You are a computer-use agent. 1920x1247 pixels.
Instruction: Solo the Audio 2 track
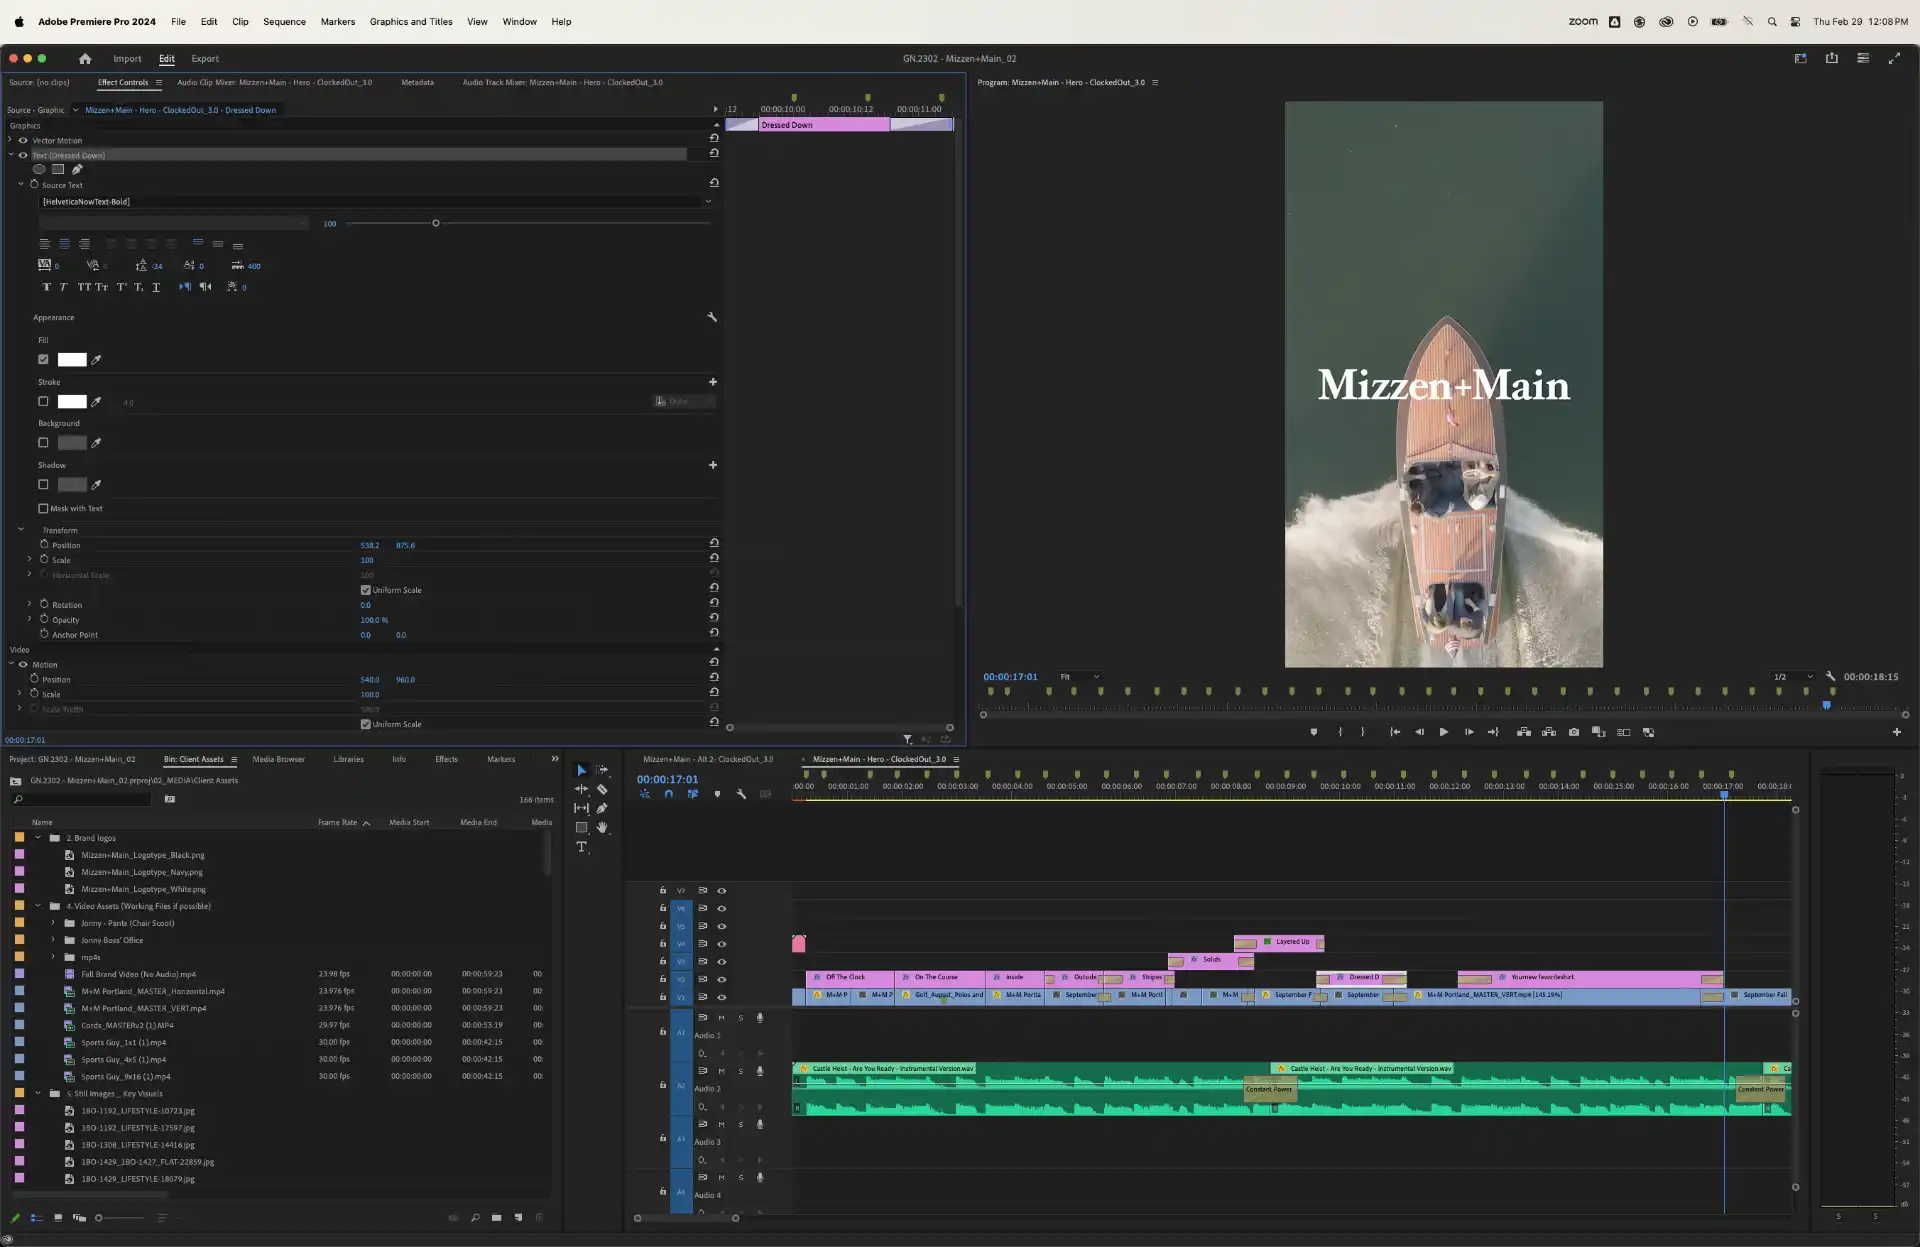741,1072
